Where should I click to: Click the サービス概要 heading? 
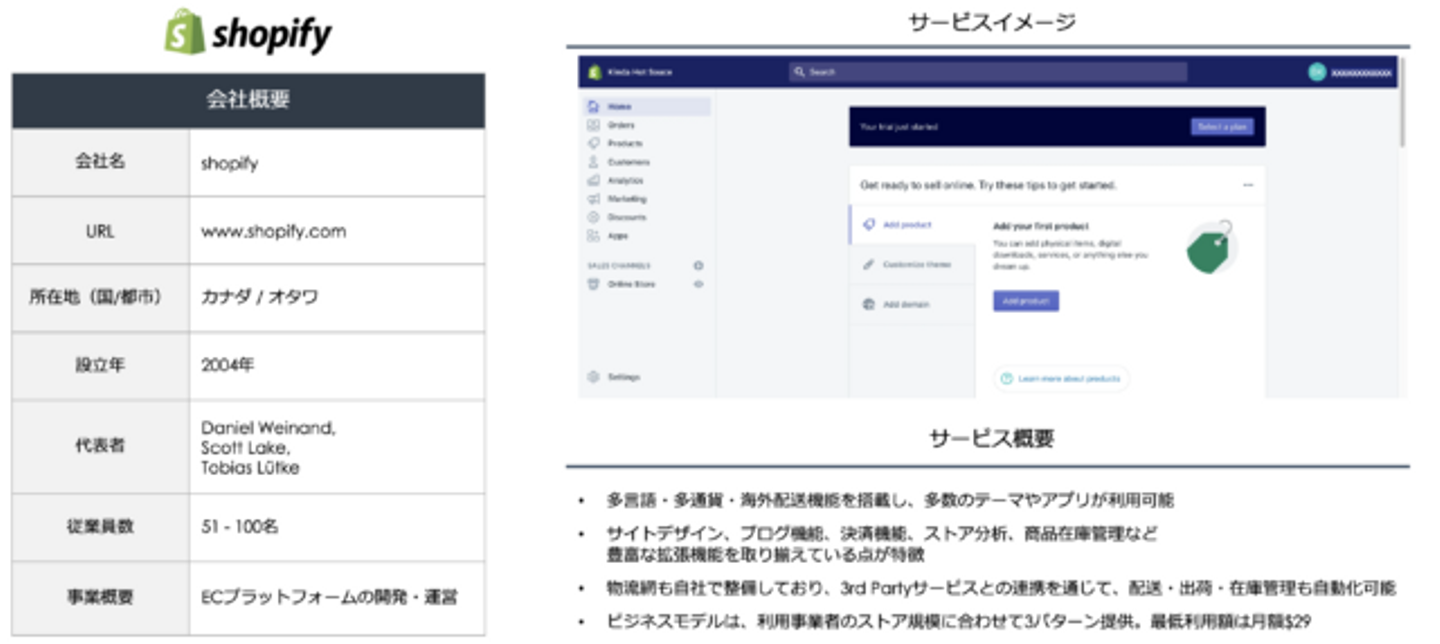(x=991, y=438)
